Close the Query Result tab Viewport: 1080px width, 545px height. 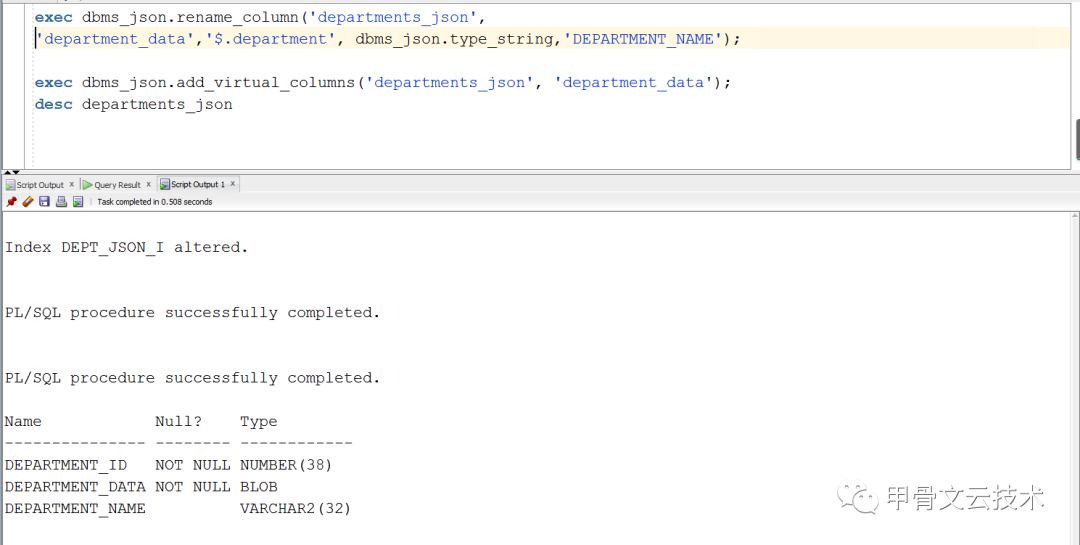pos(148,184)
